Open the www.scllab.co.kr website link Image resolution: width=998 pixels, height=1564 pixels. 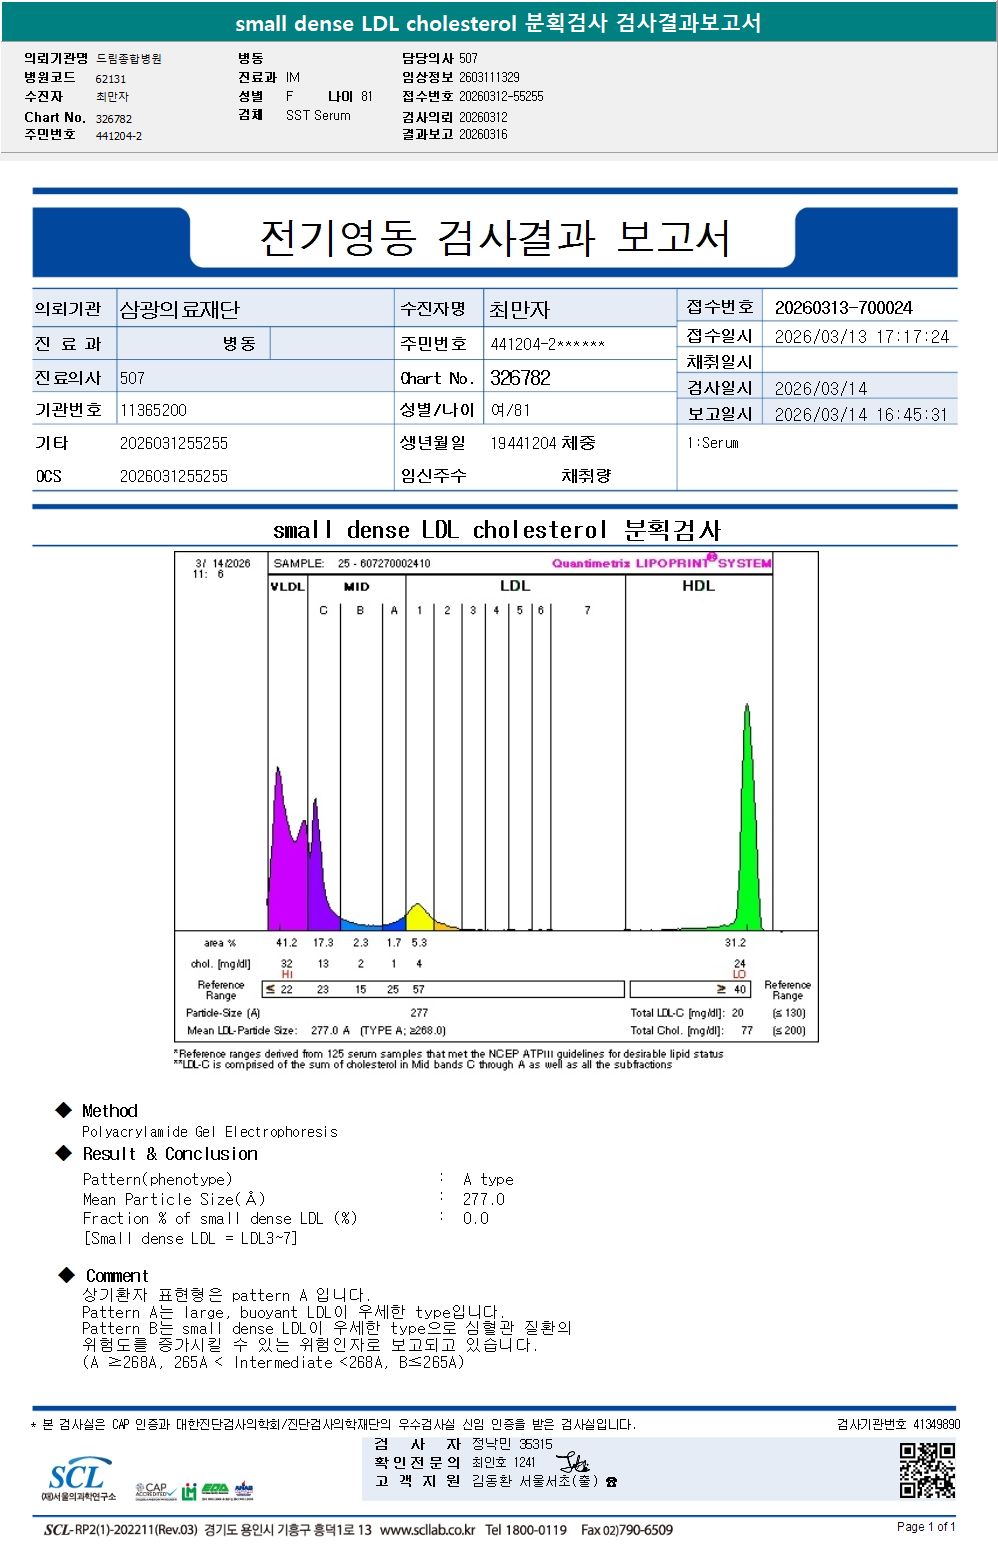[x=428, y=1530]
